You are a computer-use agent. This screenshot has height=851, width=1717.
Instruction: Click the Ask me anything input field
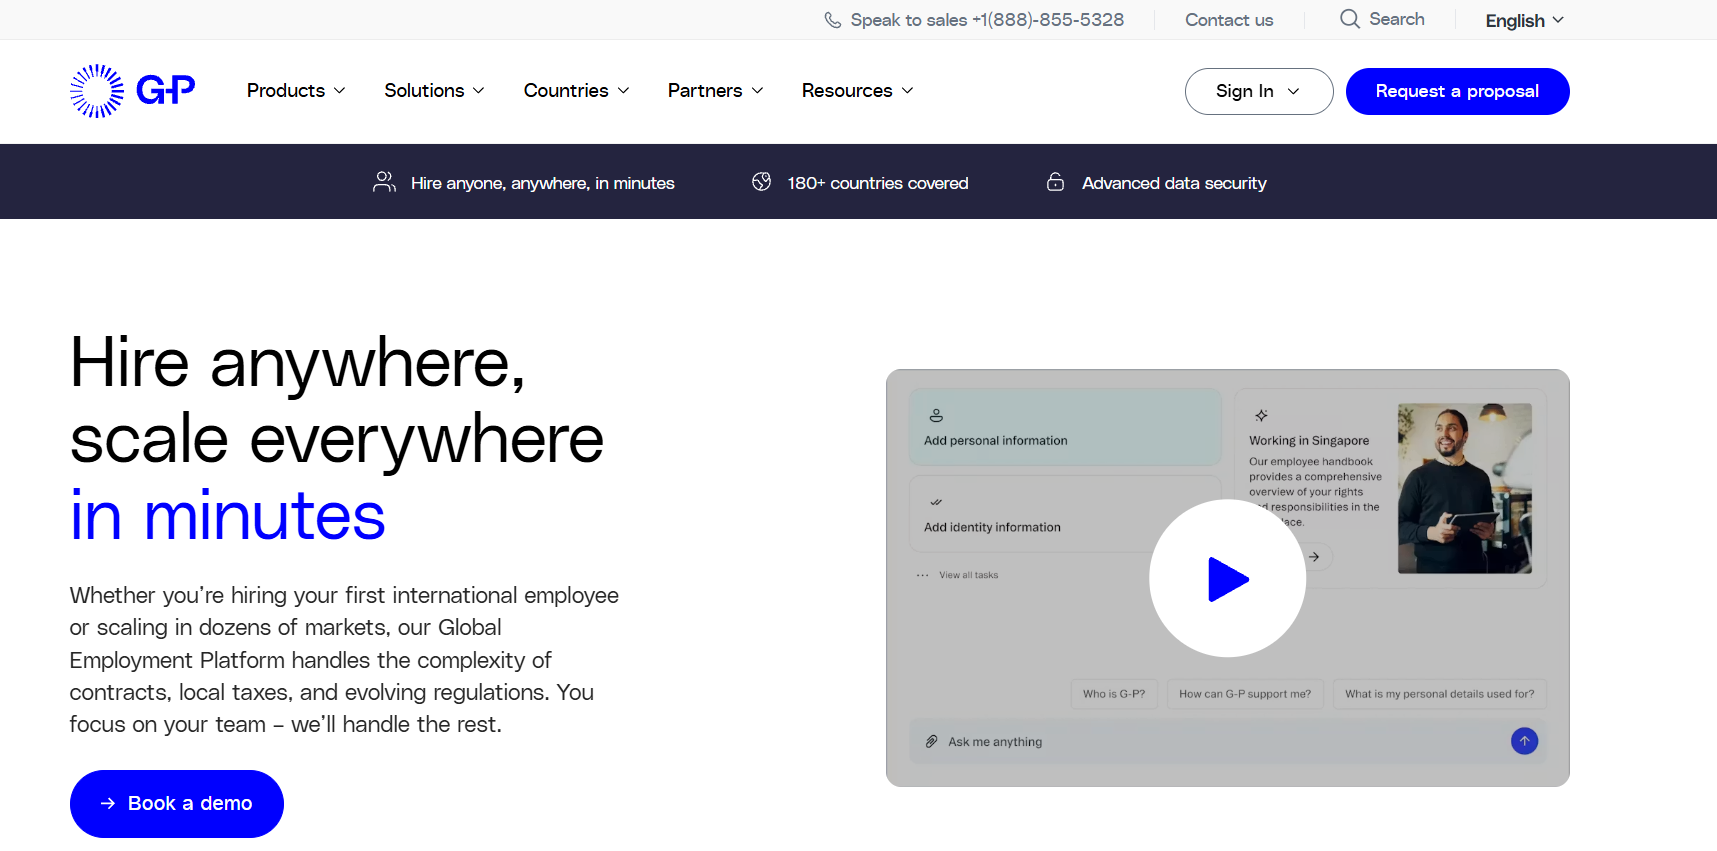[1228, 742]
